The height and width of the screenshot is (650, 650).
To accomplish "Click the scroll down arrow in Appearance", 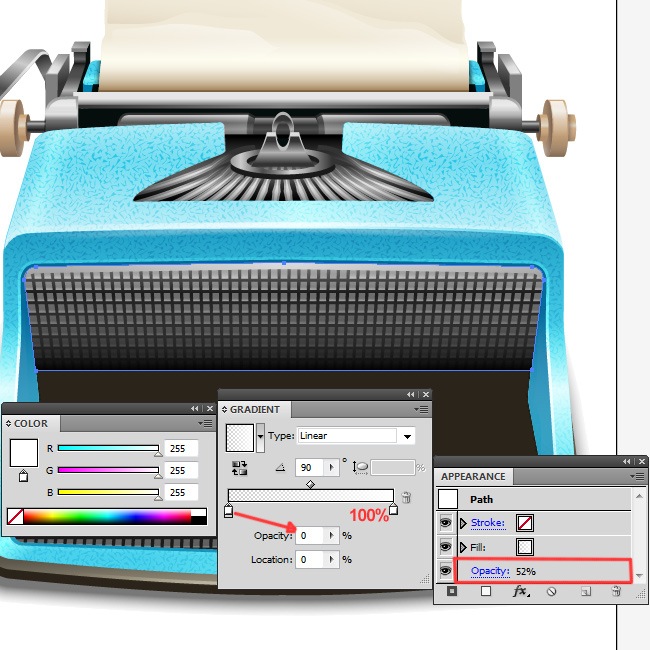I will point(639,575).
